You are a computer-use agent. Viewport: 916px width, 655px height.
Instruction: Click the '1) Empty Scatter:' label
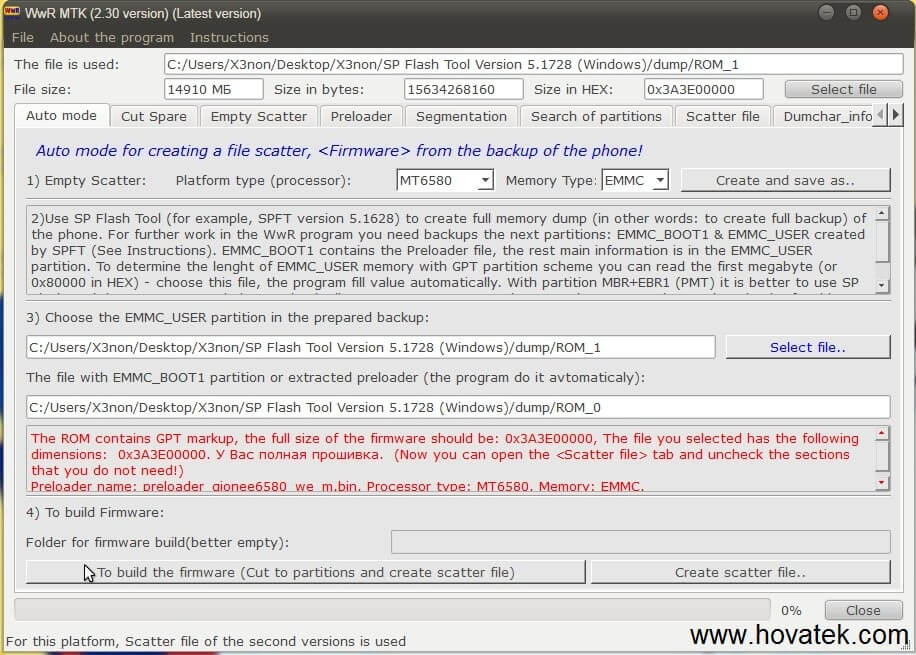tap(86, 181)
